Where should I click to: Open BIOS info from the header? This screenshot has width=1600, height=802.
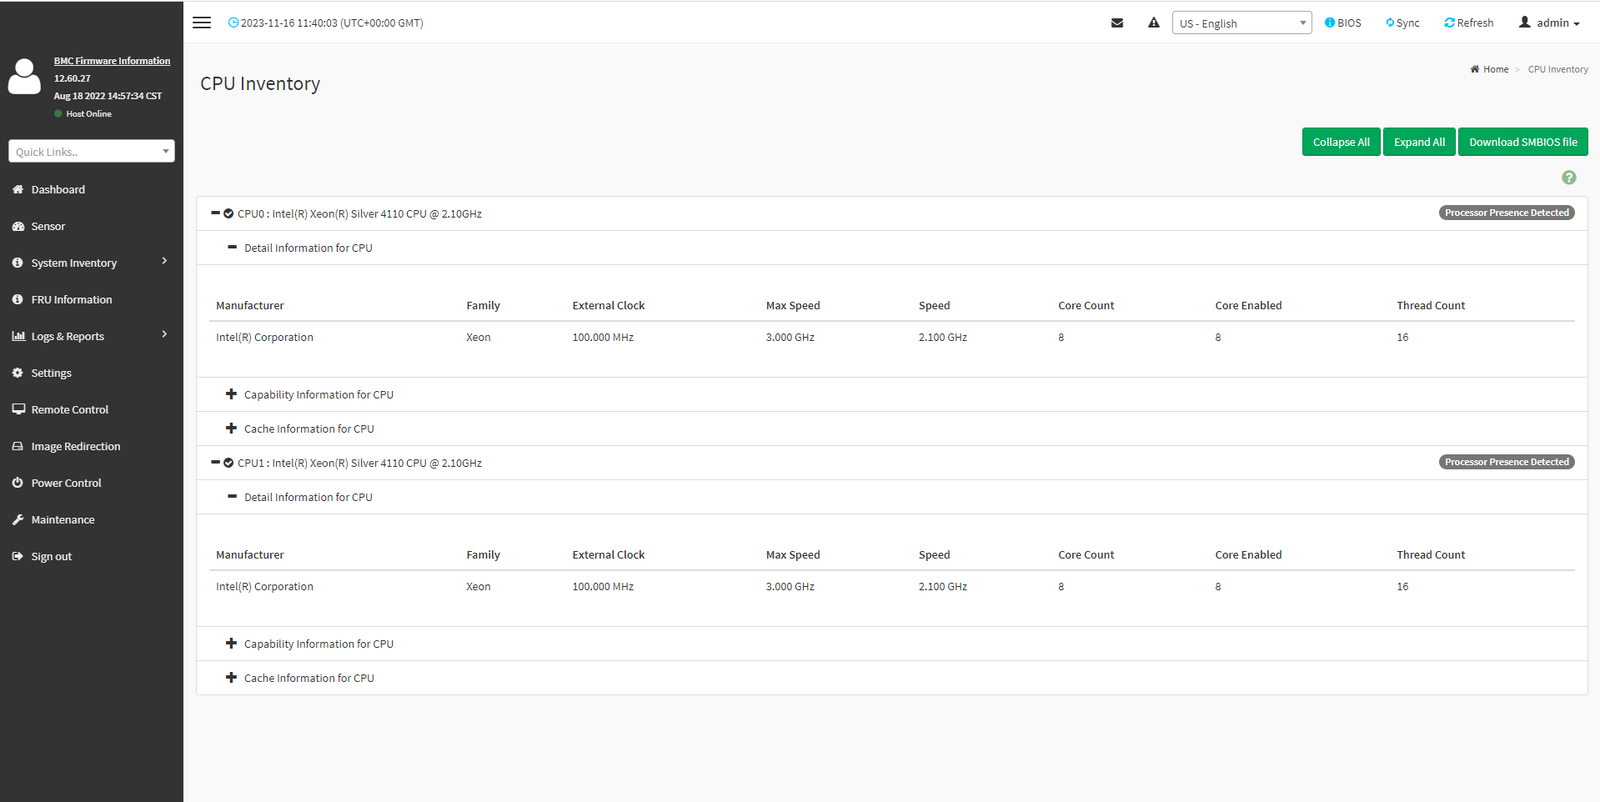point(1342,23)
